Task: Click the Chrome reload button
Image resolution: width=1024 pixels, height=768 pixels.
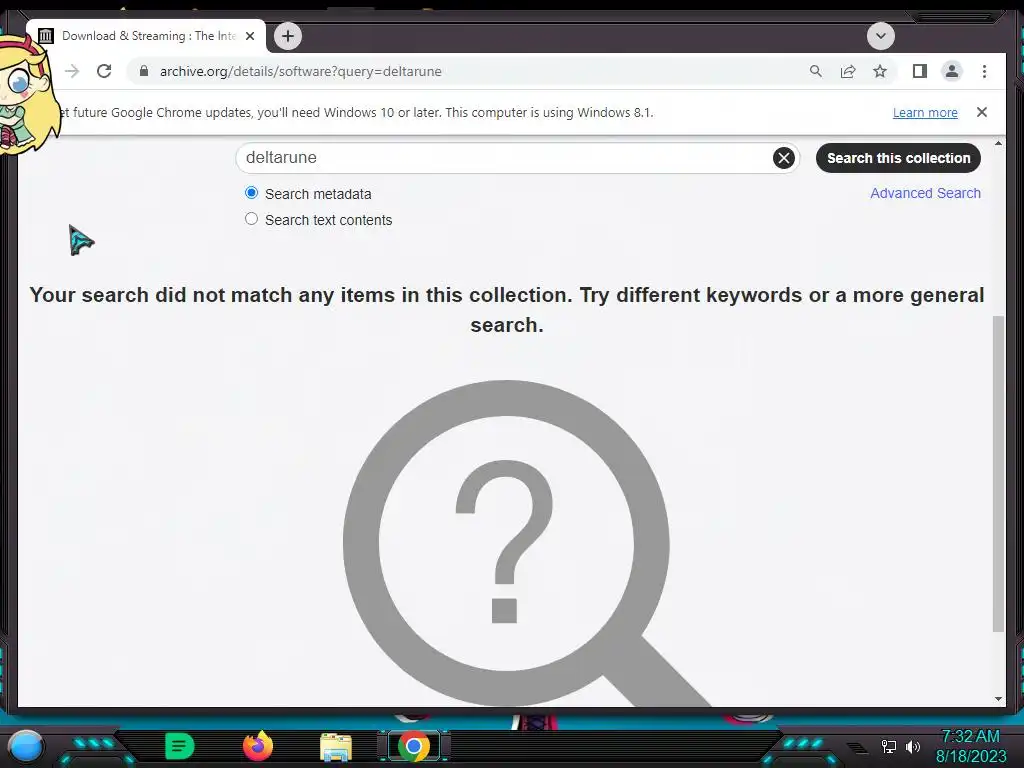Action: [104, 71]
